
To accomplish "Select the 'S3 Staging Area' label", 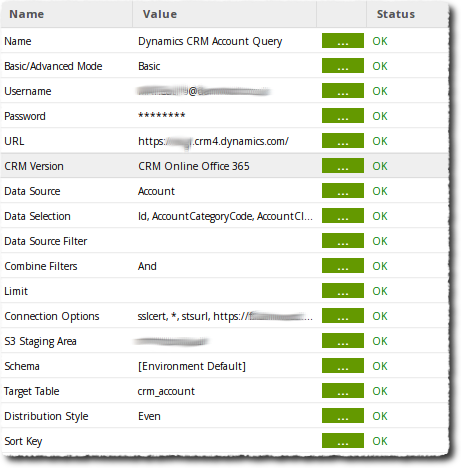I will point(40,341).
